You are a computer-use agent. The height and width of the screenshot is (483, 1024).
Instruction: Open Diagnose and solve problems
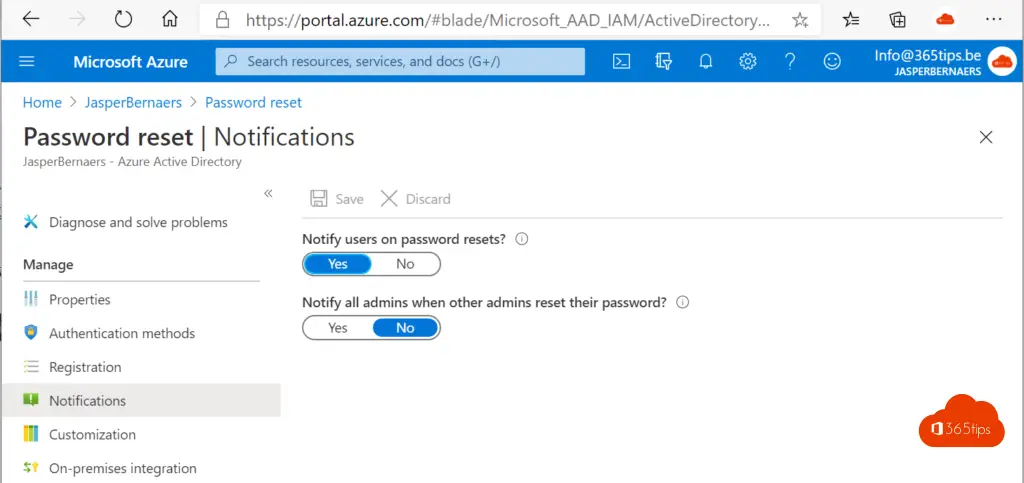140,223
